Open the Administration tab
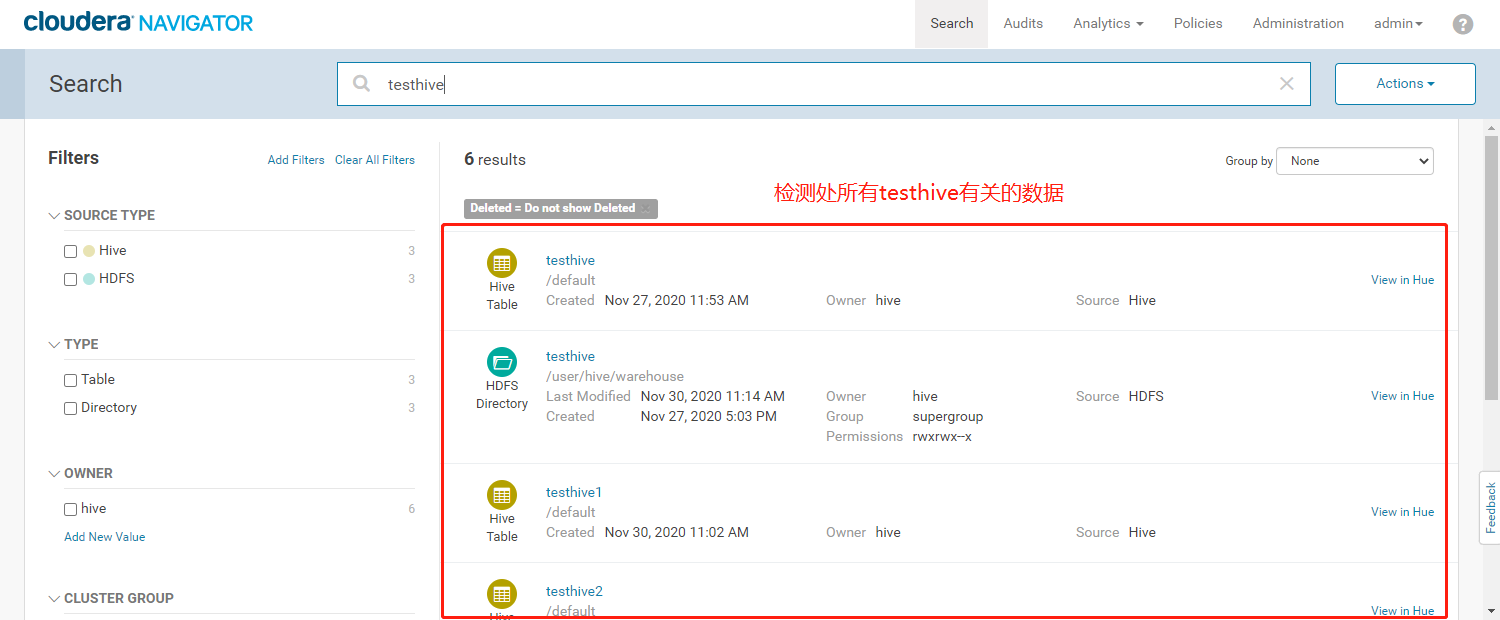 (x=1298, y=23)
